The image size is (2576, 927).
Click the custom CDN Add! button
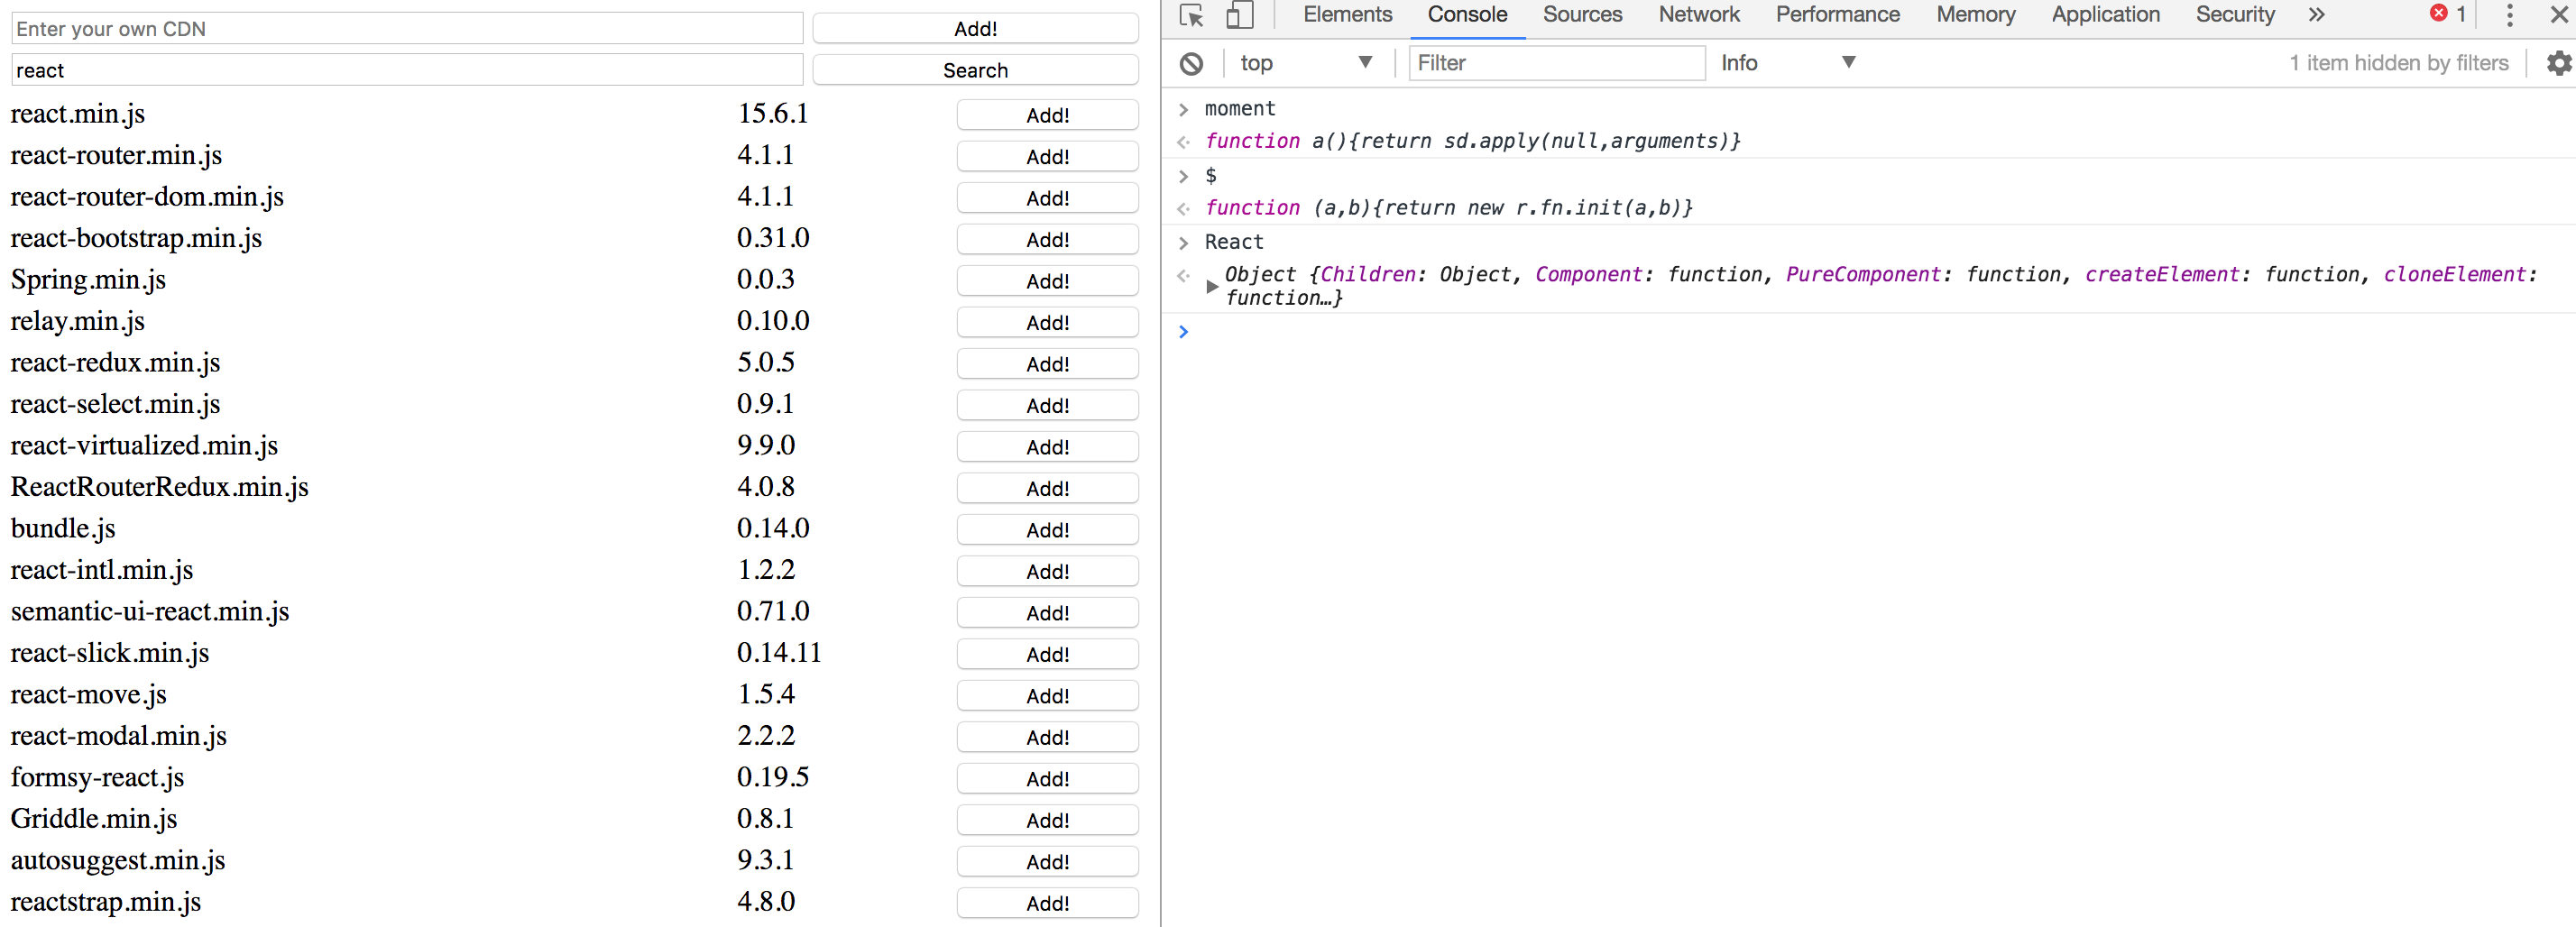[975, 29]
